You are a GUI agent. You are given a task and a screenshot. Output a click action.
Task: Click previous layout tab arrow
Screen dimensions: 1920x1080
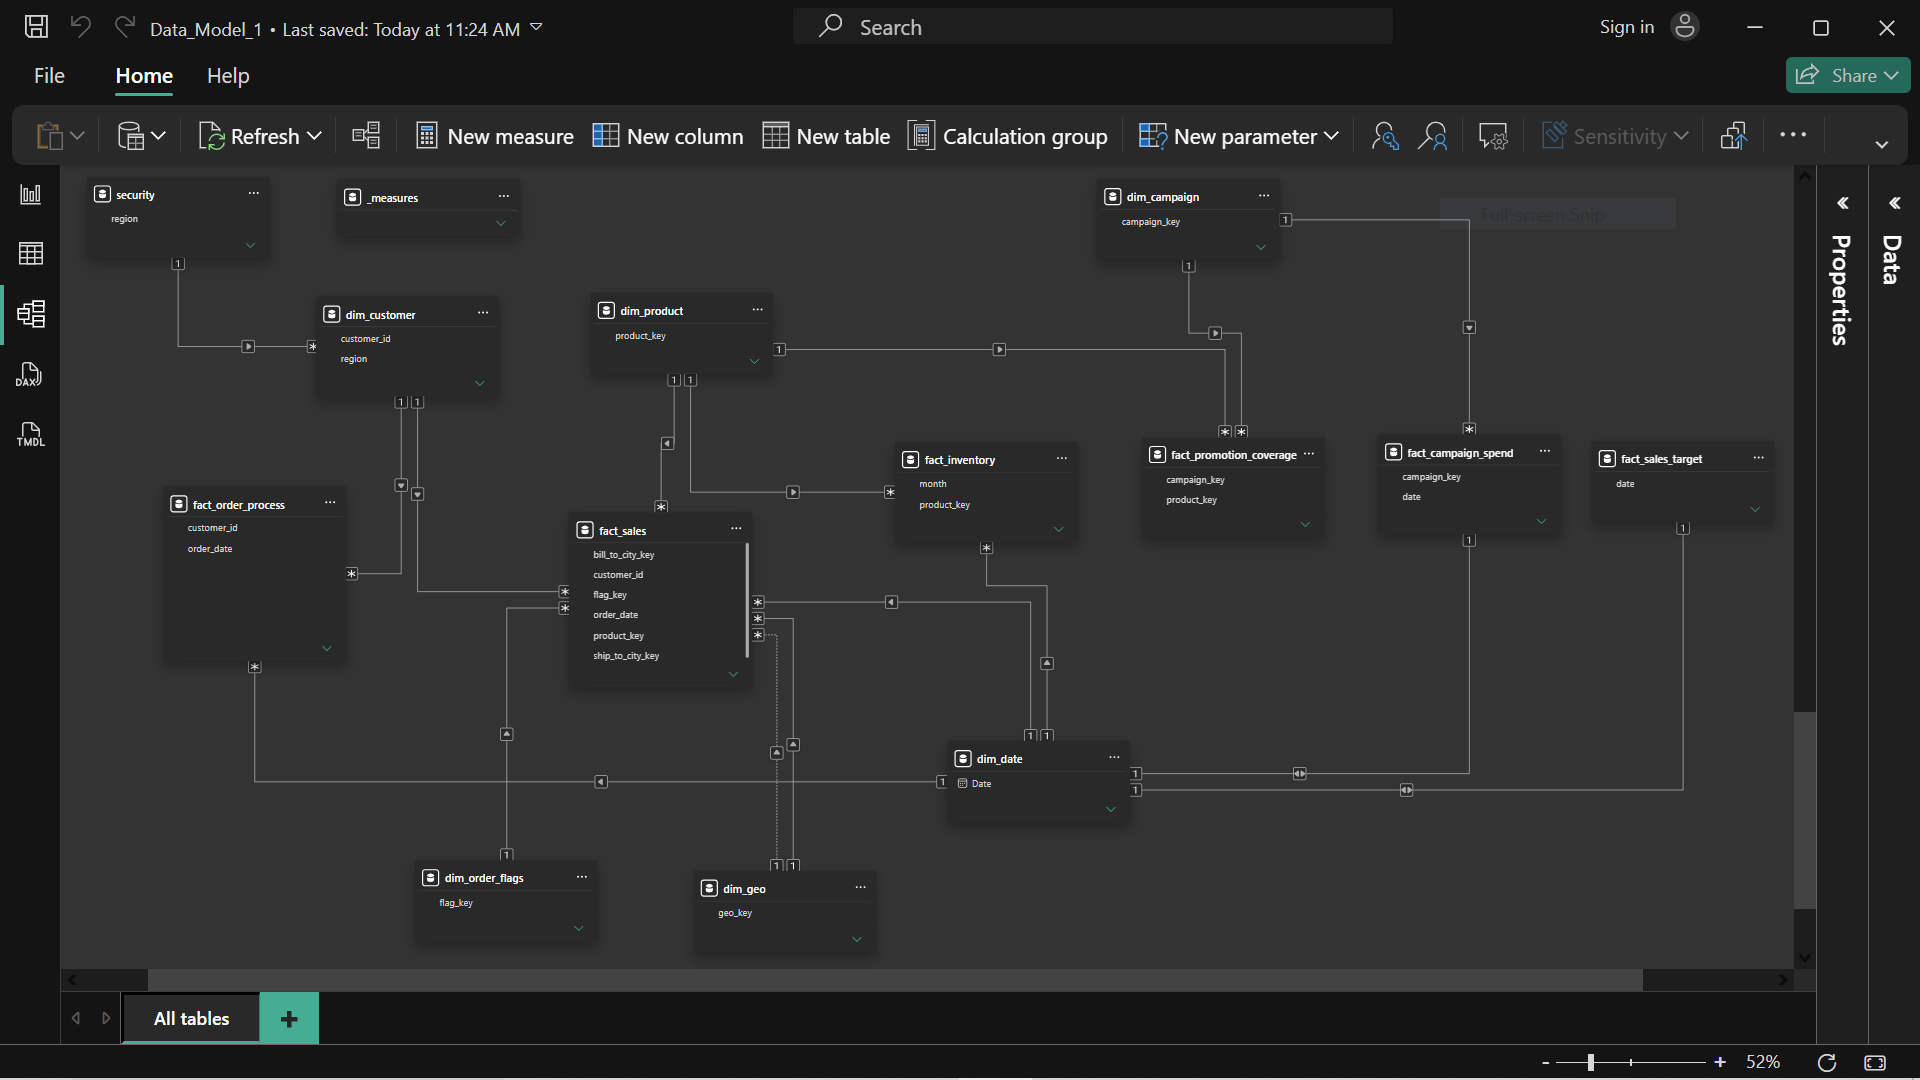(x=76, y=1018)
